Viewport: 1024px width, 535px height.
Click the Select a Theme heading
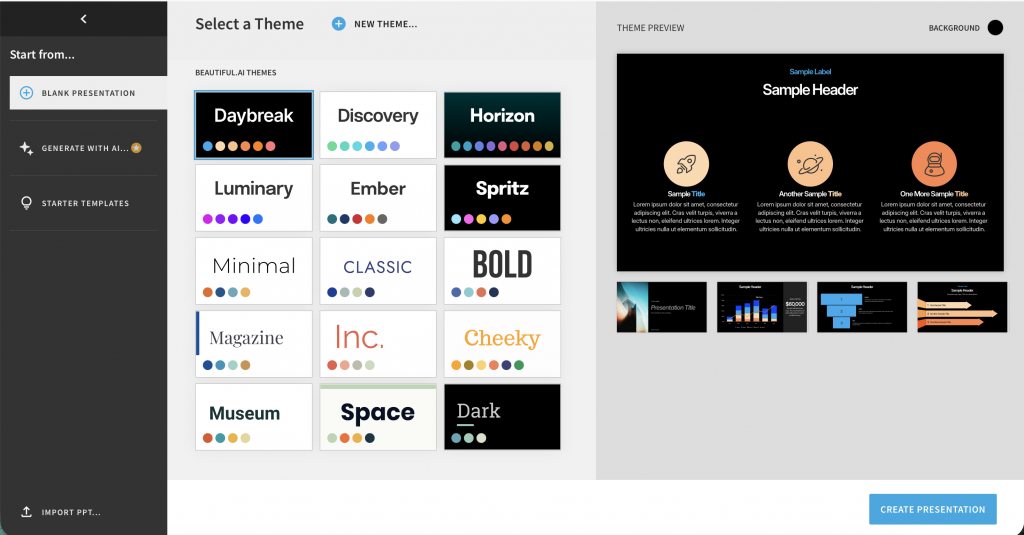[249, 24]
